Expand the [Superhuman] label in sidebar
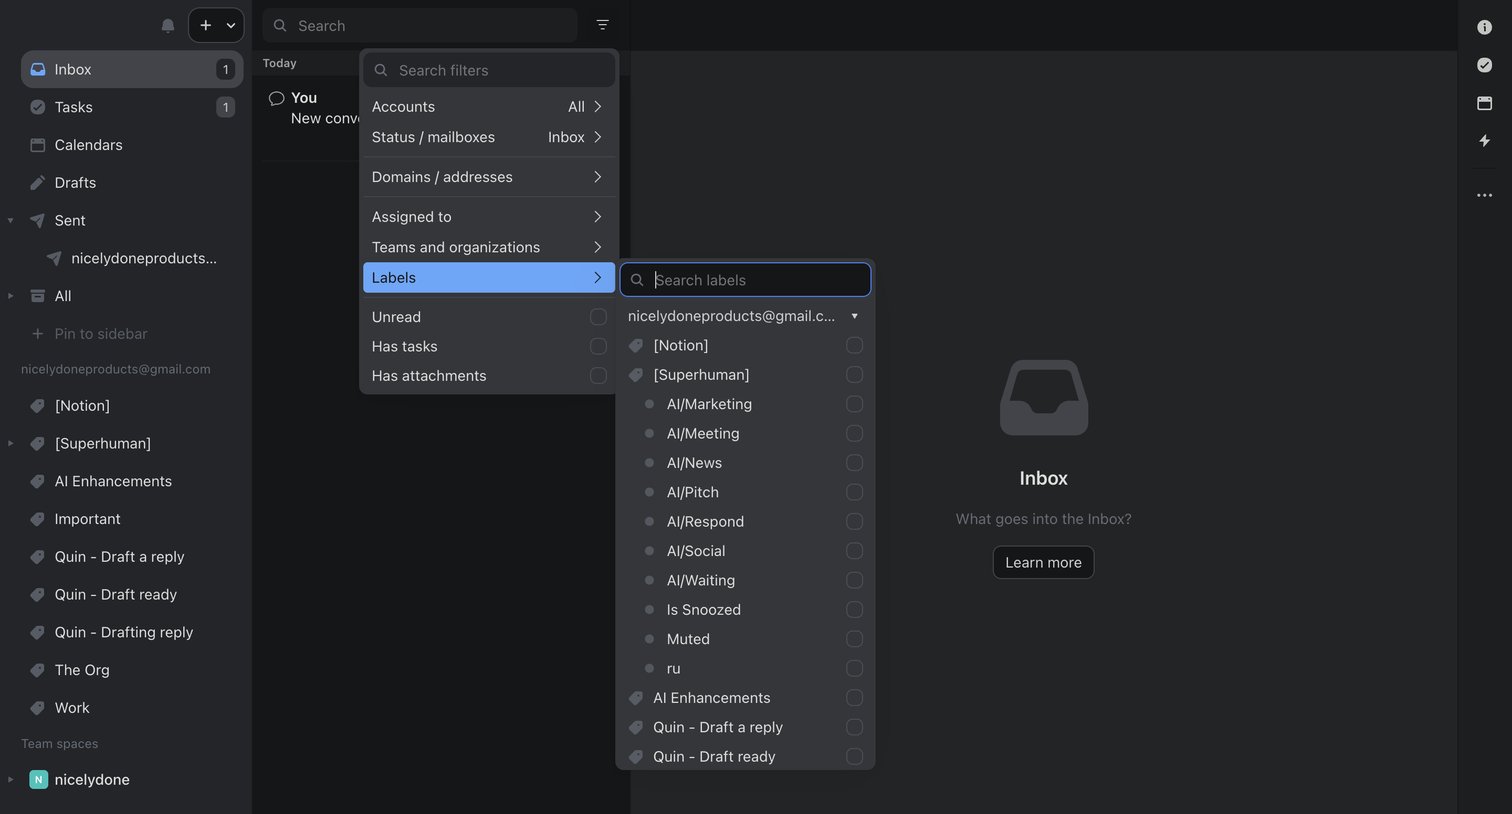Viewport: 1512px width, 814px height. [11, 443]
